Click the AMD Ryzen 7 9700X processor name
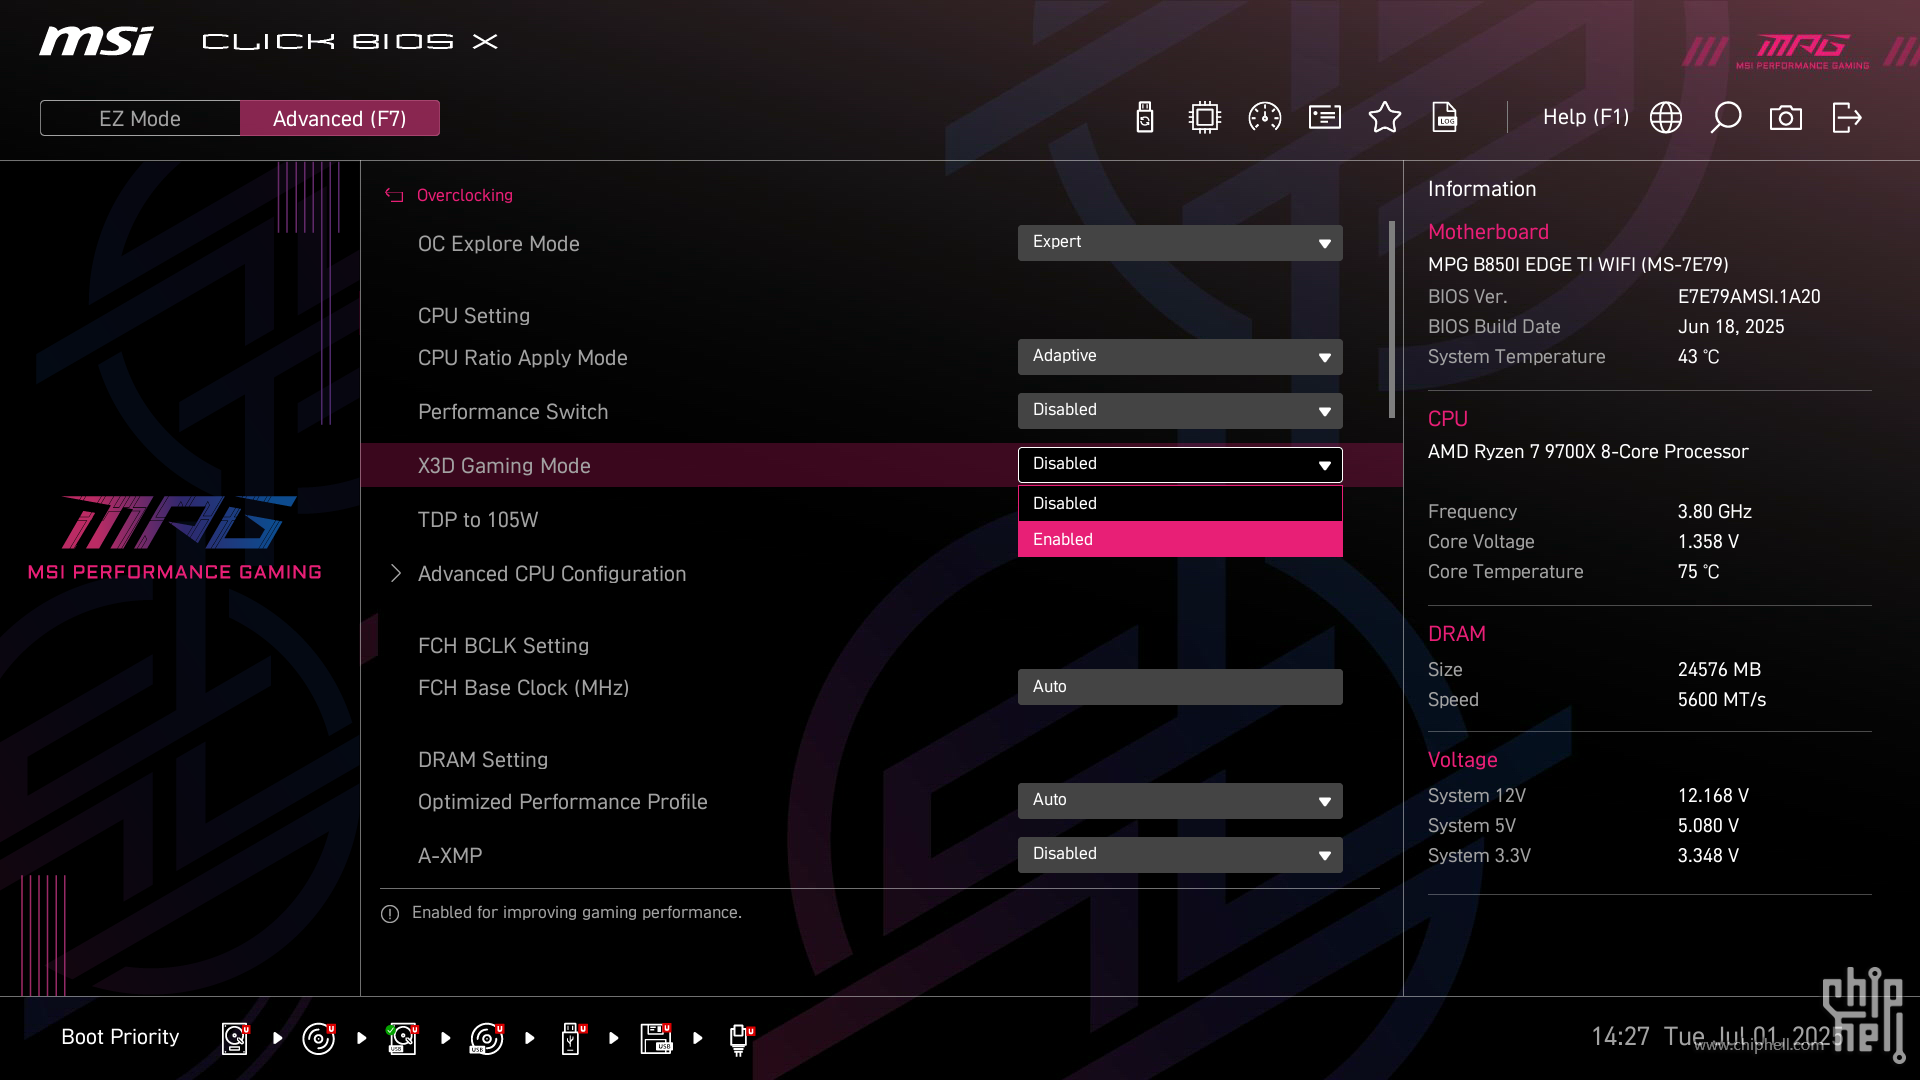 (x=1588, y=452)
